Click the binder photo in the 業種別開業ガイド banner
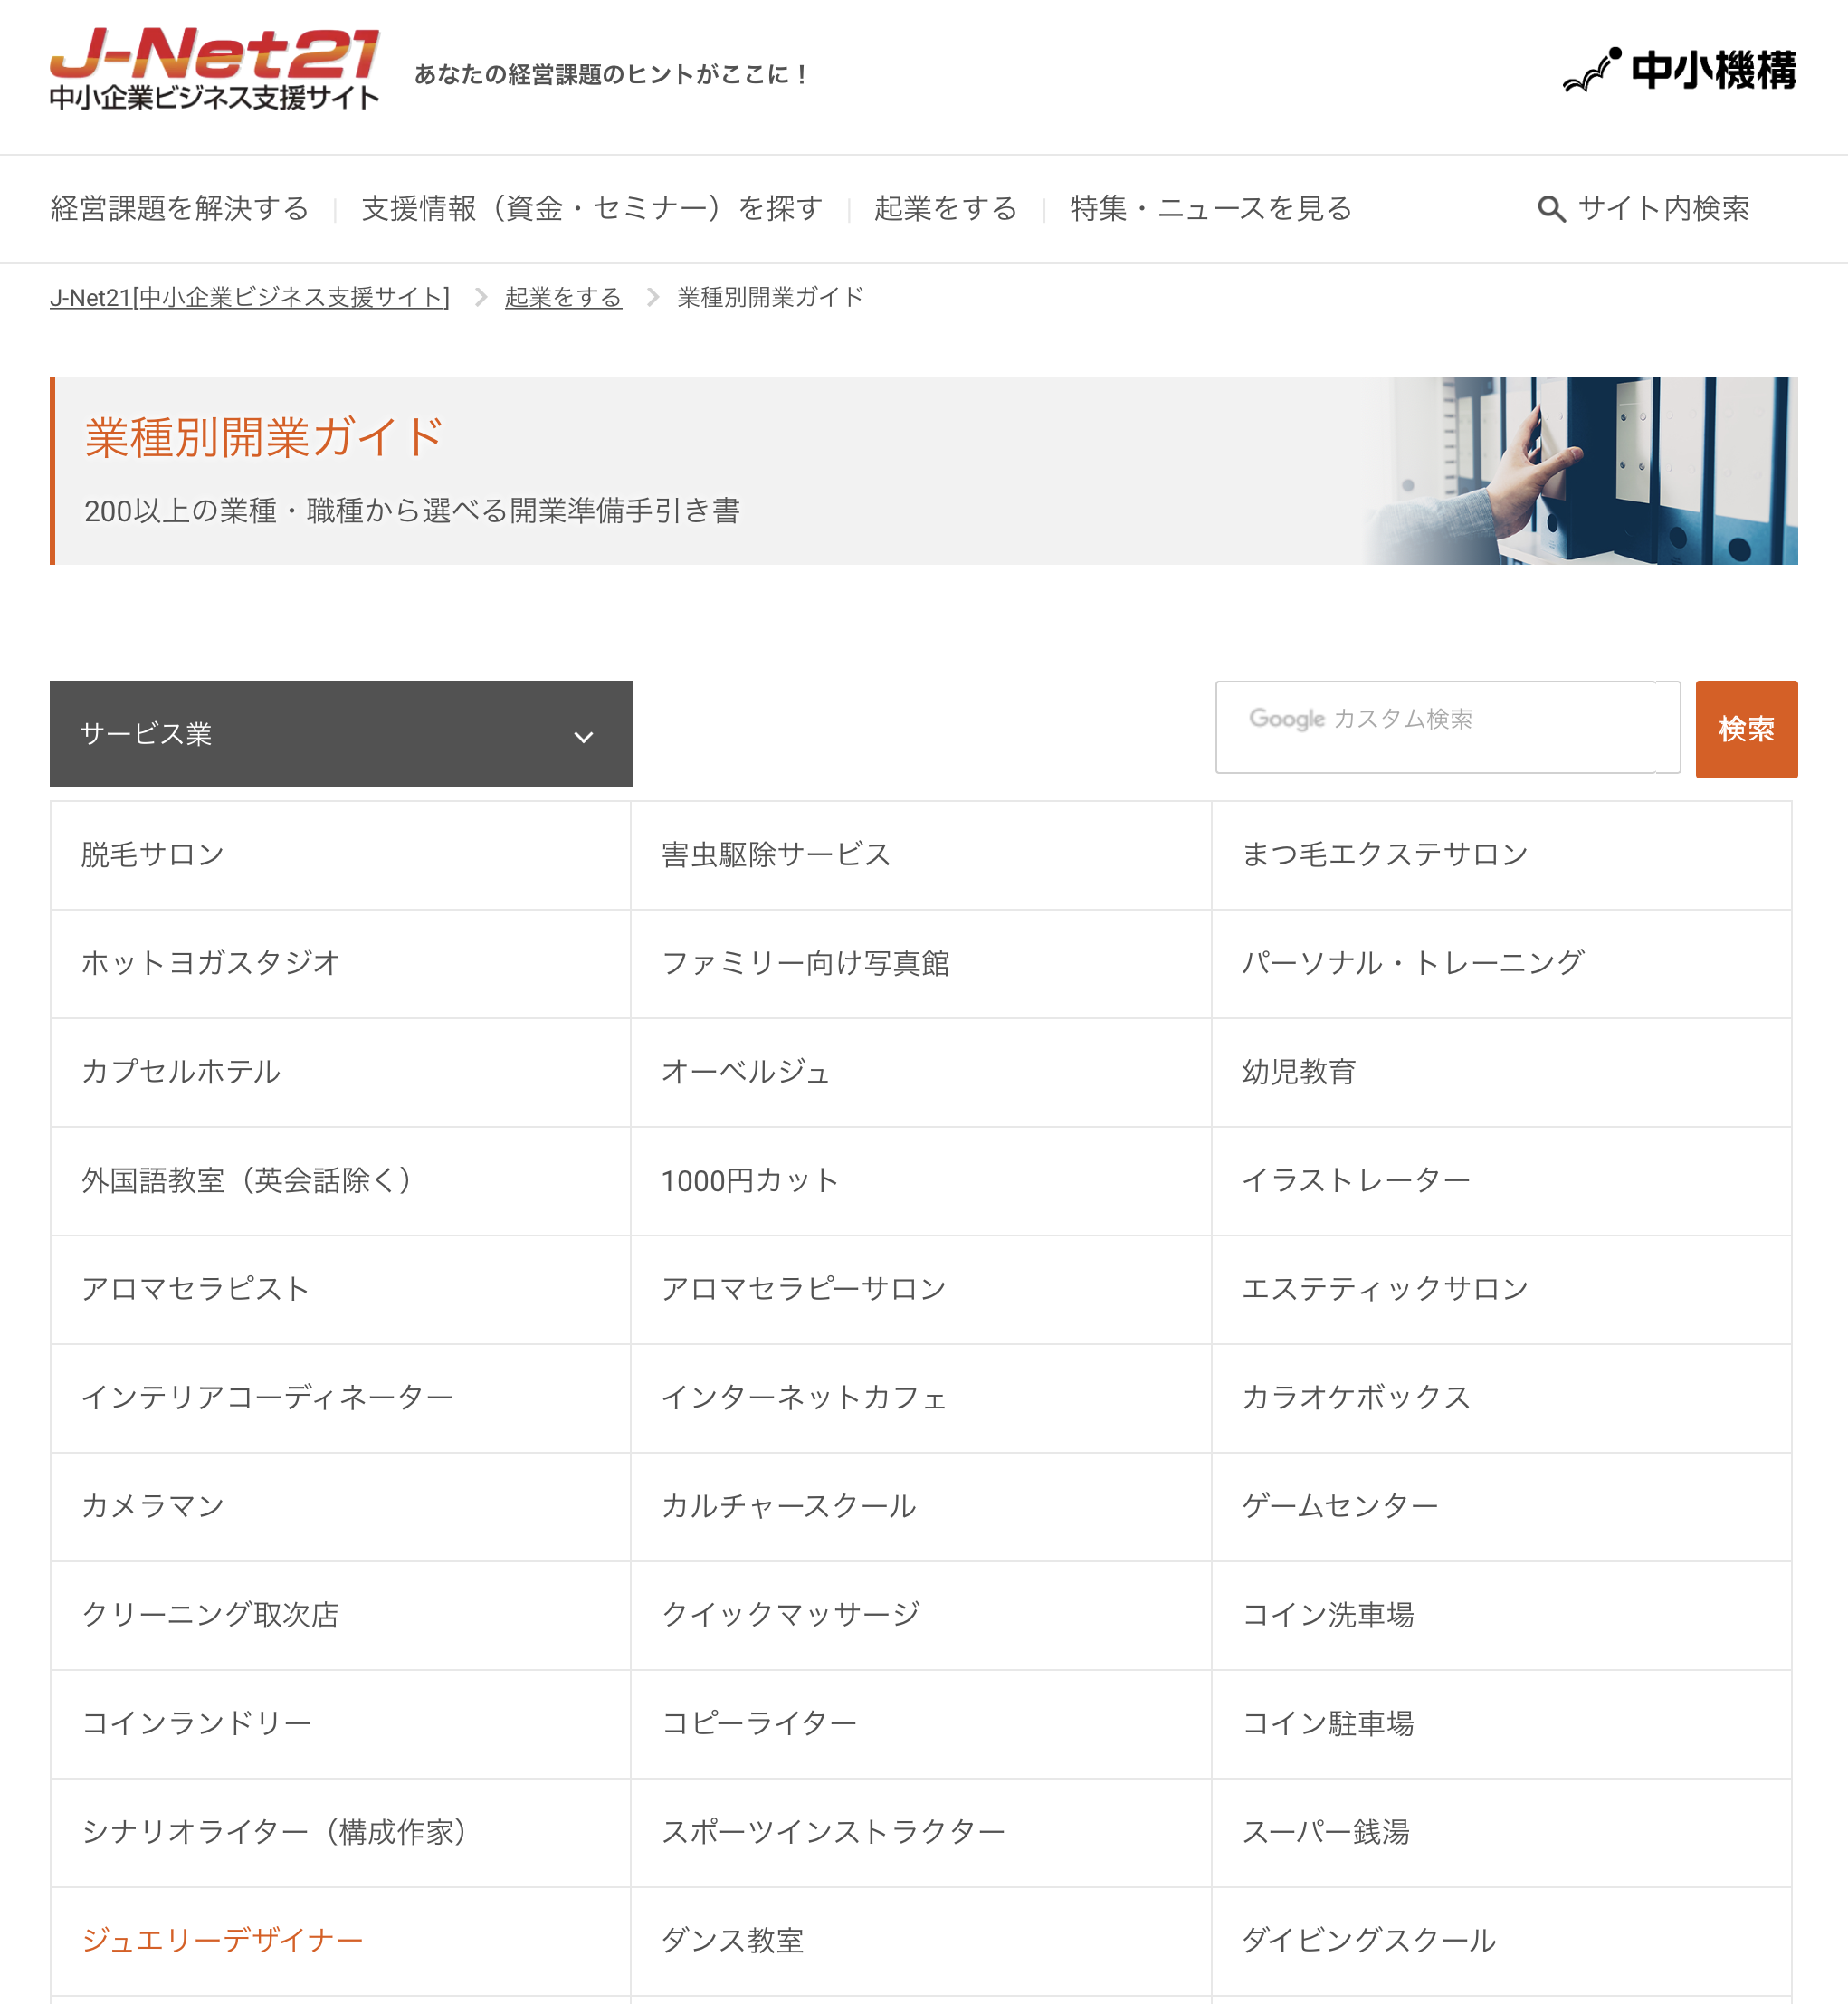Image resolution: width=1848 pixels, height=2004 pixels. (x=1580, y=471)
